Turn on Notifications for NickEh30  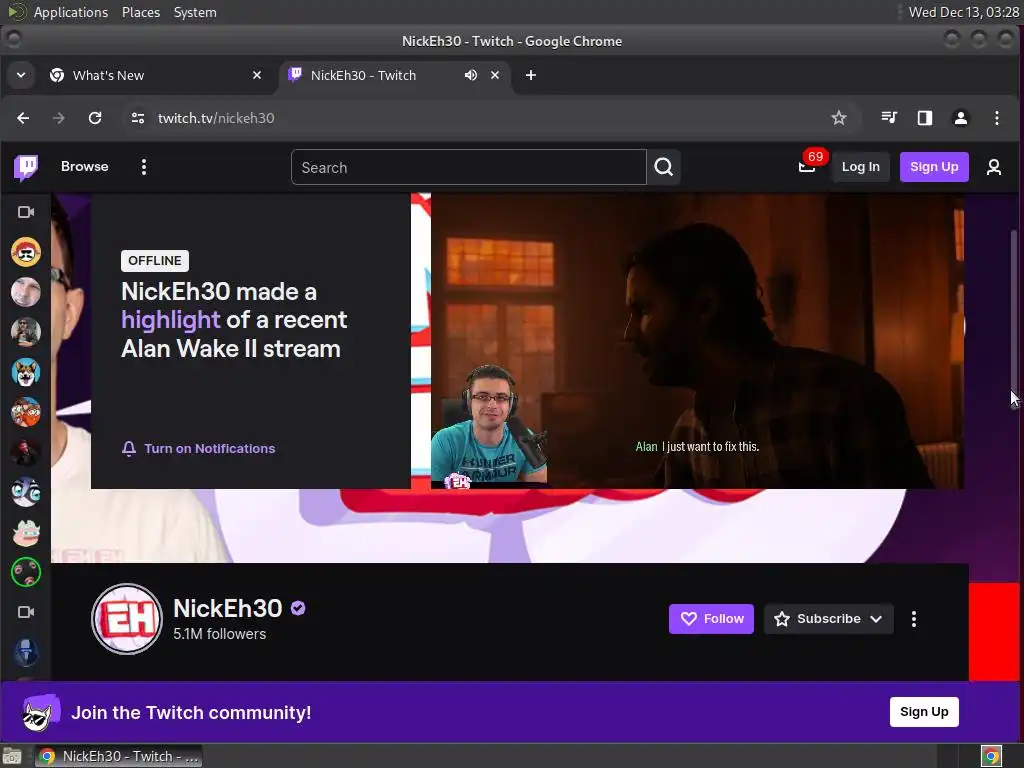[199, 449]
